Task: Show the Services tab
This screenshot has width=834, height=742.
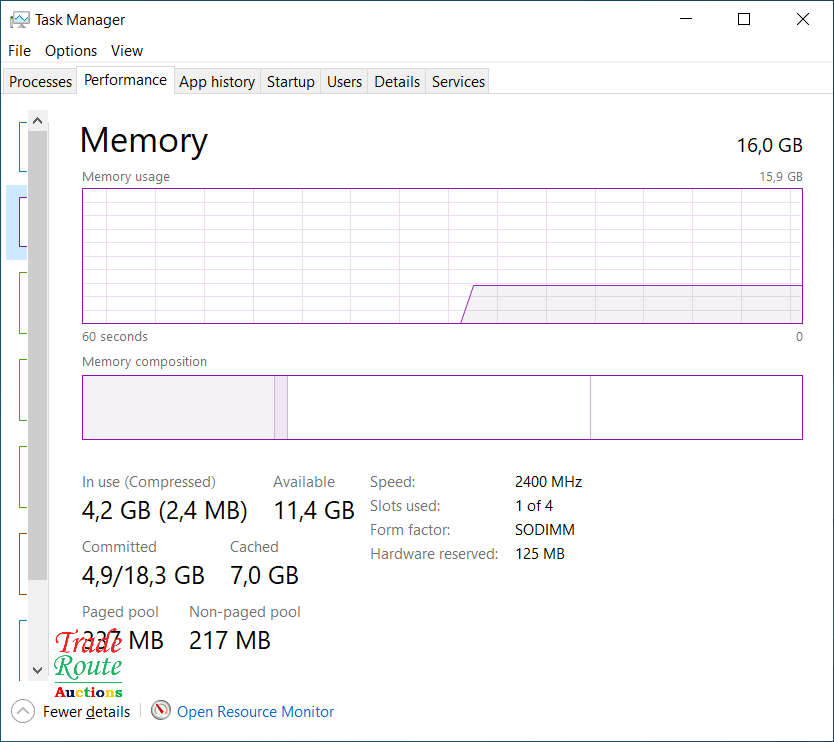Action: 459,82
